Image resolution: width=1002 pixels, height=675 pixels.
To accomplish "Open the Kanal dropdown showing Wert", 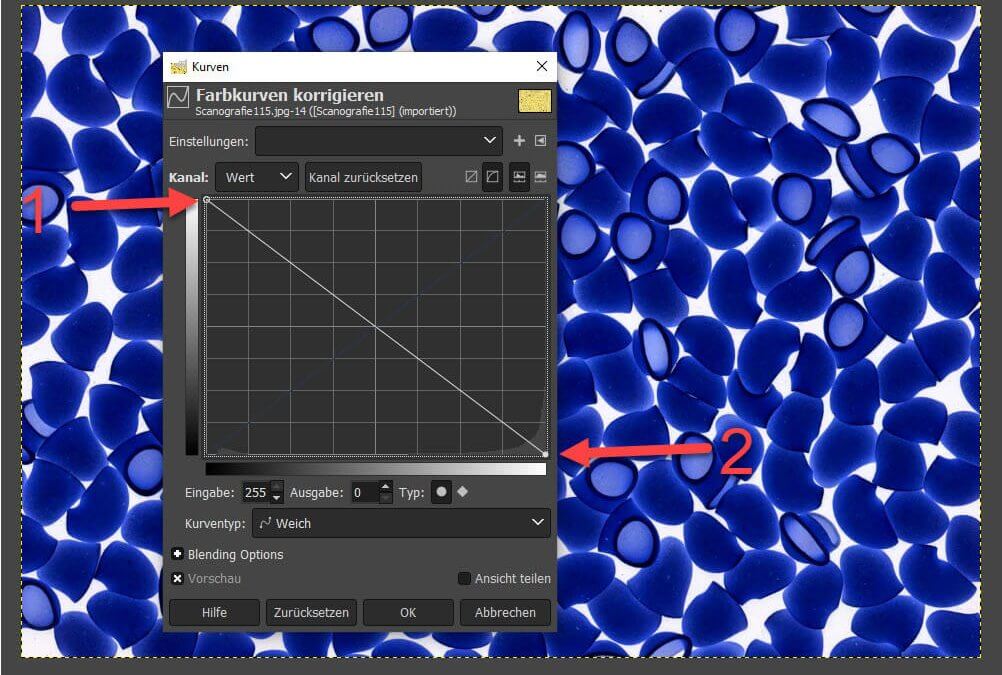I will click(x=256, y=177).
